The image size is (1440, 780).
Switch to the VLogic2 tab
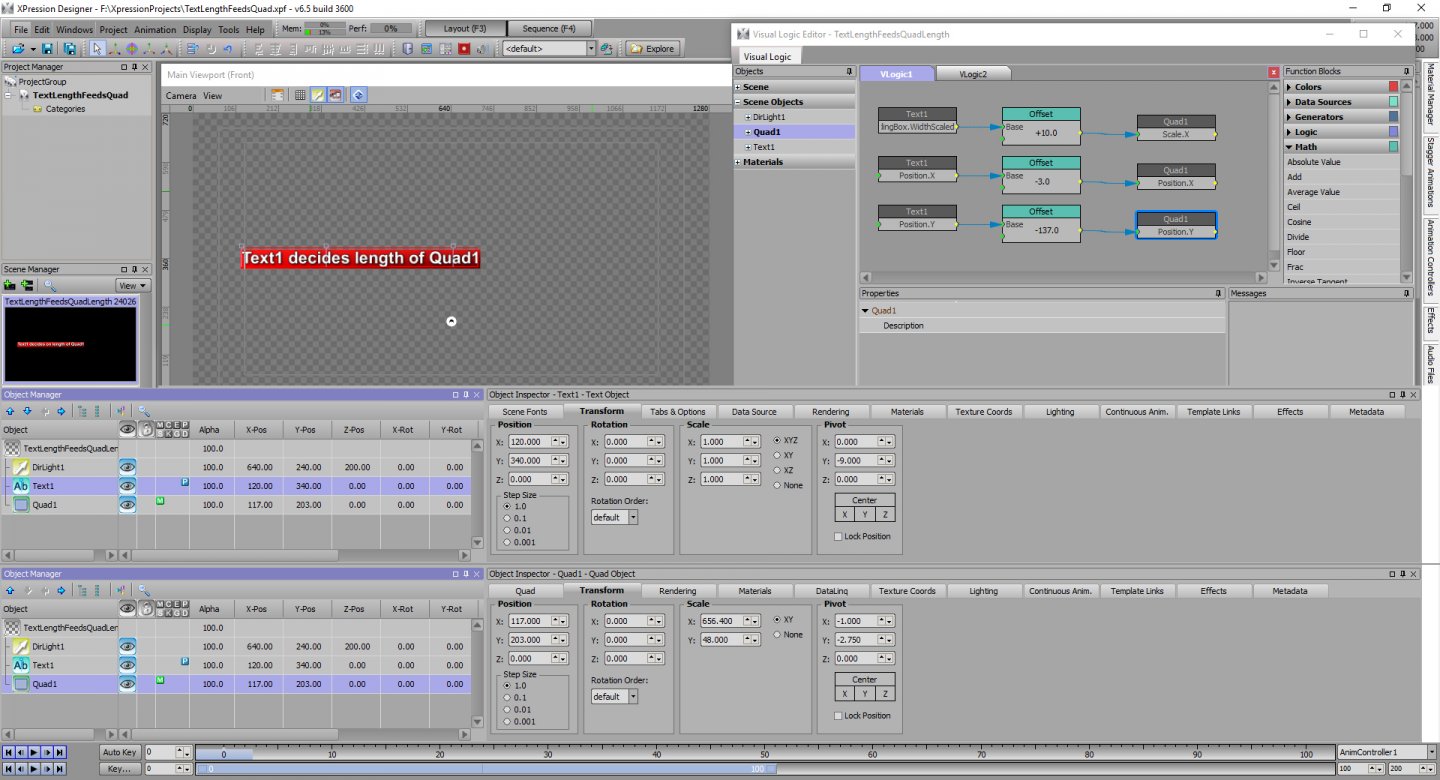tap(972, 74)
